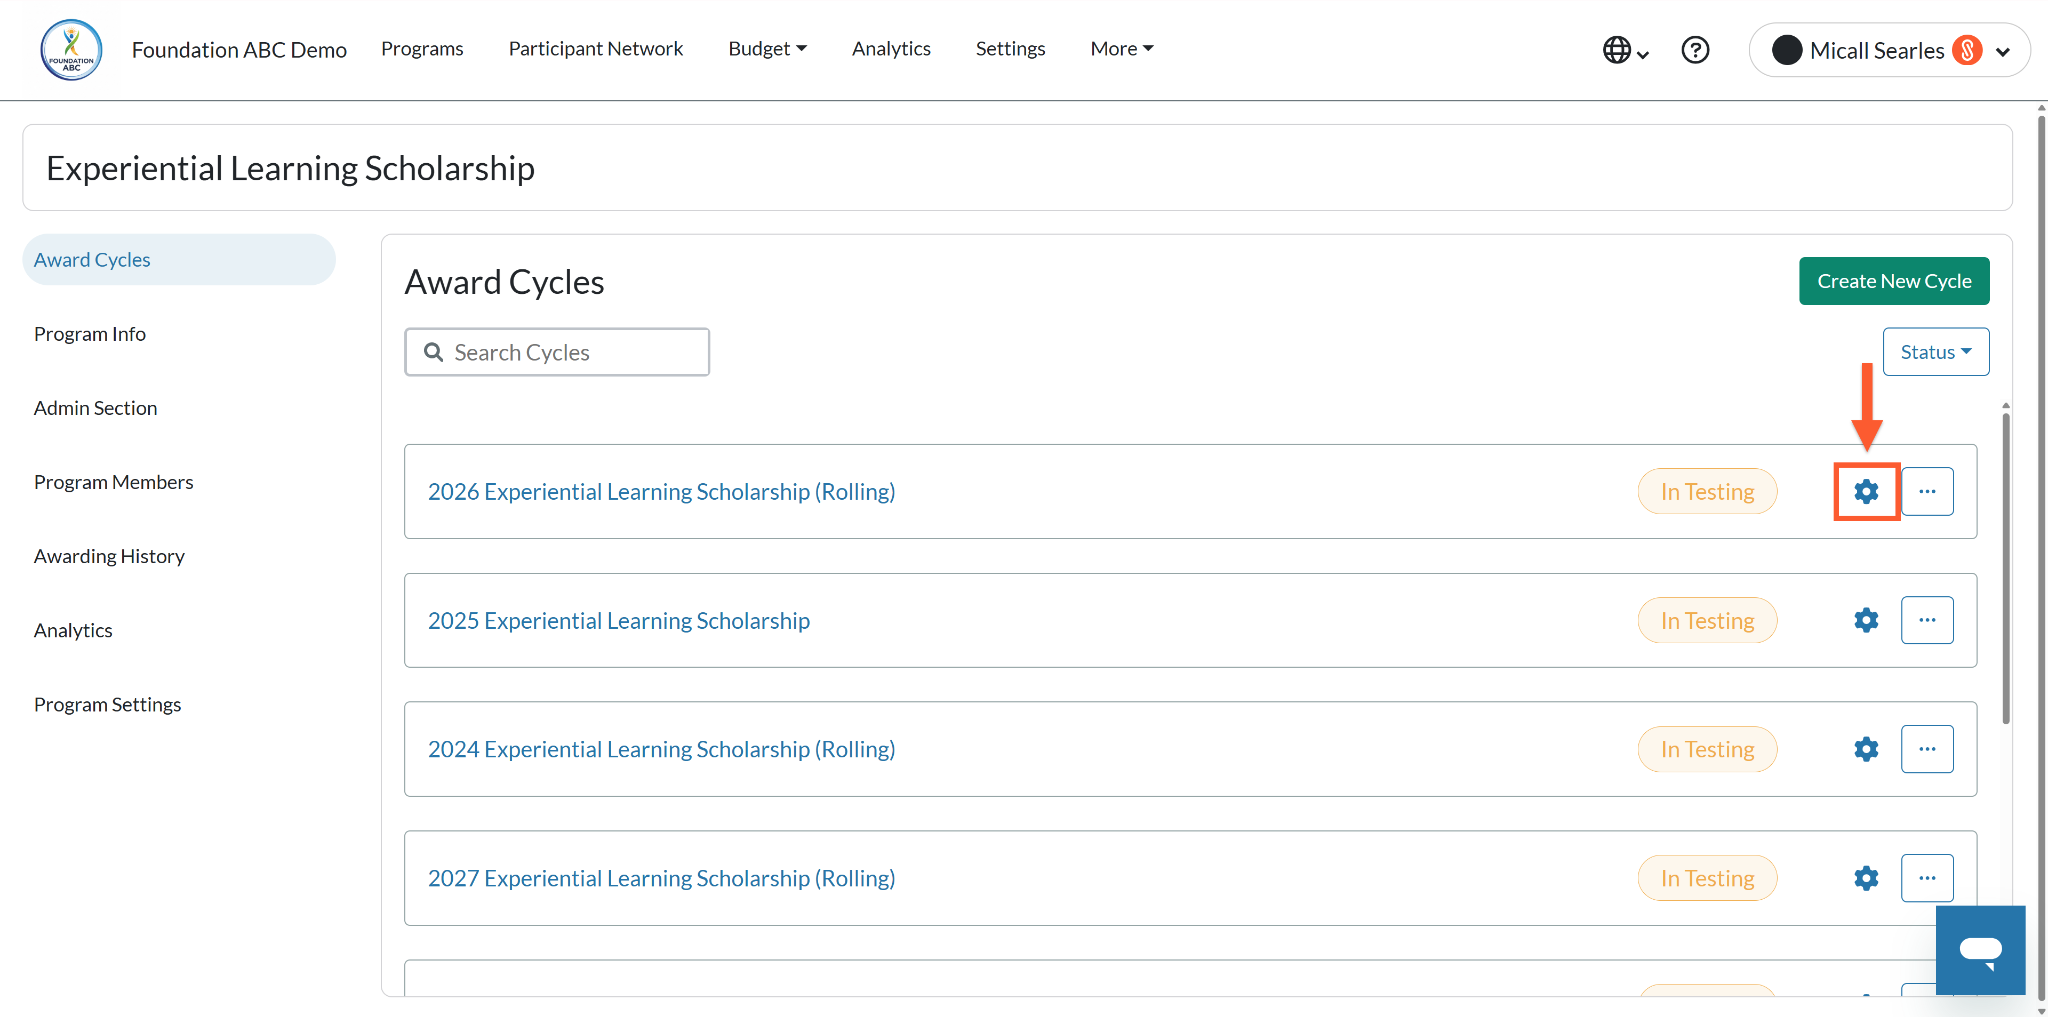The image size is (2048, 1017).
Task: Click Foundation ABC Demo title link
Action: click(239, 49)
